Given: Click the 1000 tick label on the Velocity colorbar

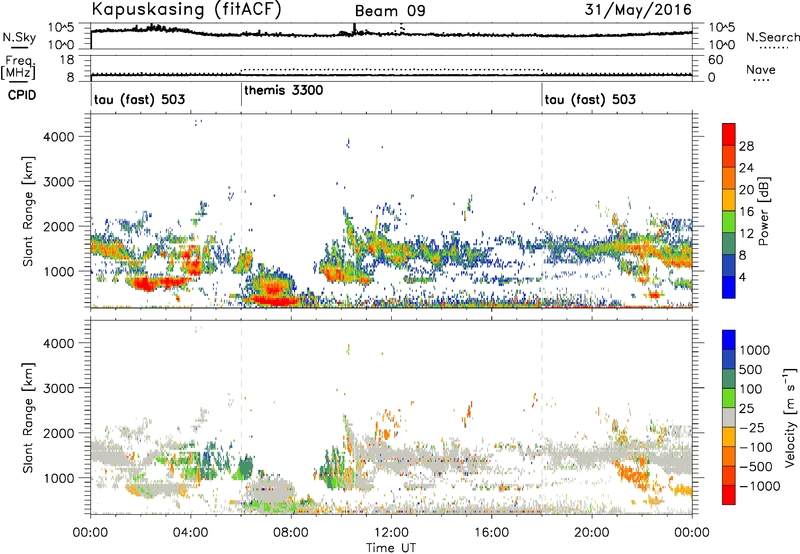Looking at the screenshot, I should (754, 350).
